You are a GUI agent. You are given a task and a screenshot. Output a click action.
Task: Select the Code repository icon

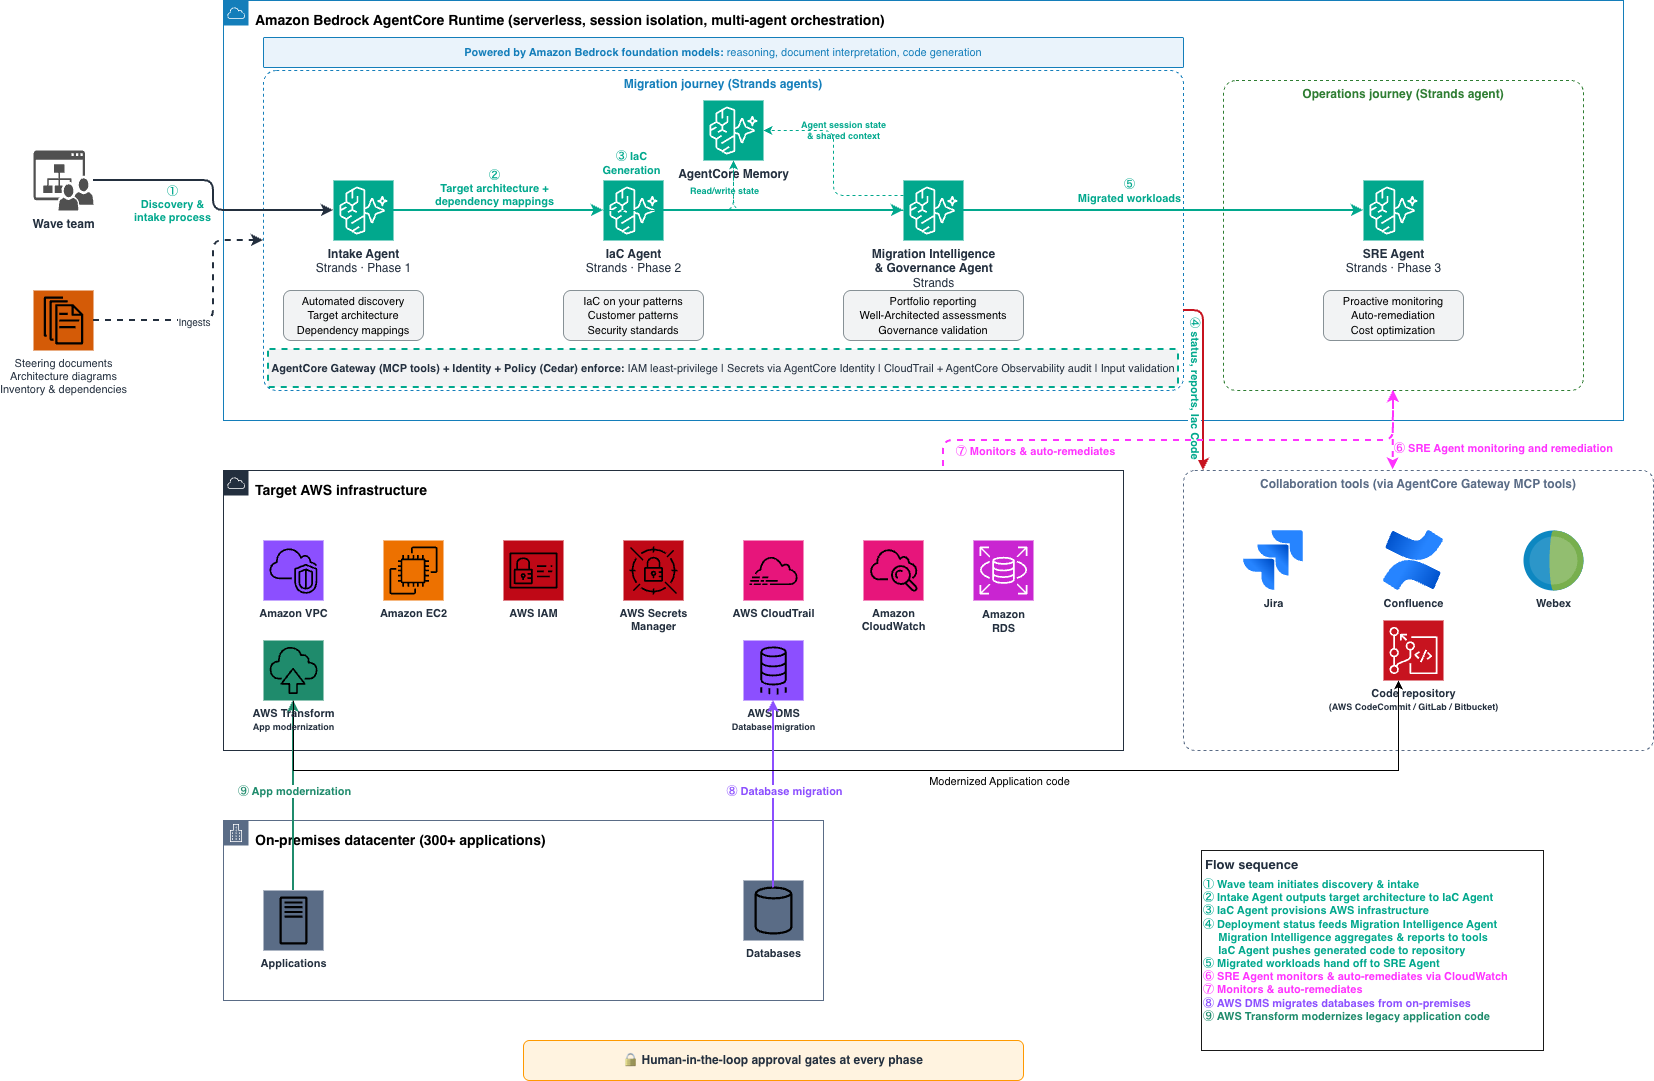tap(1413, 650)
